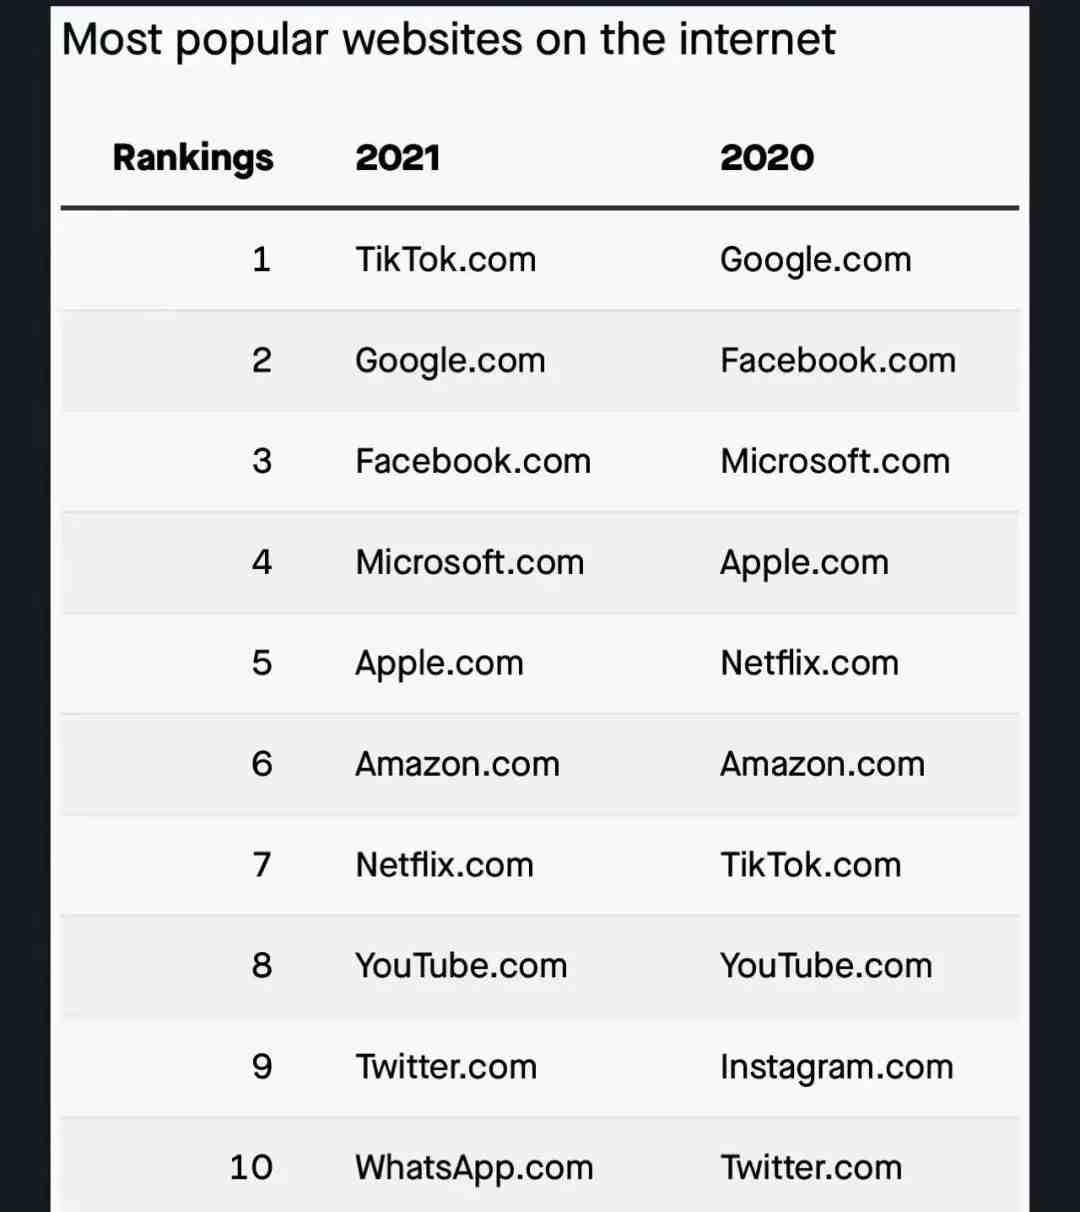
Task: Click Amazon.com in the 2021 column
Action: 458,764
